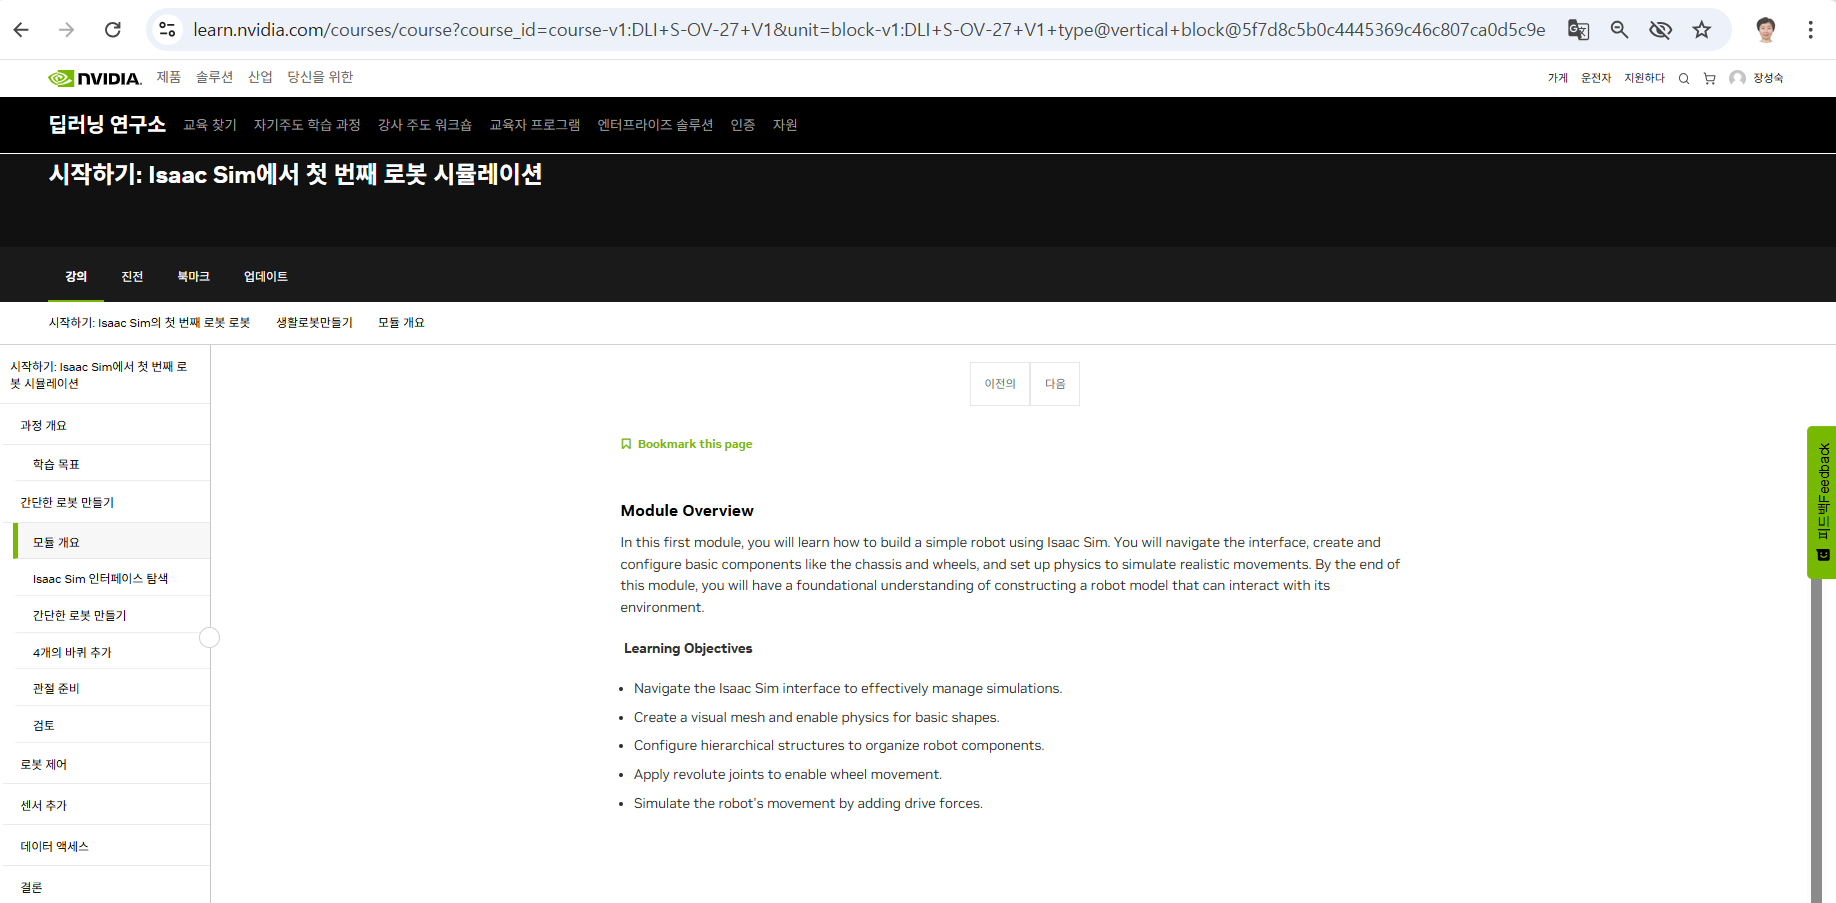Open the green Feedback side tab

click(x=1822, y=502)
